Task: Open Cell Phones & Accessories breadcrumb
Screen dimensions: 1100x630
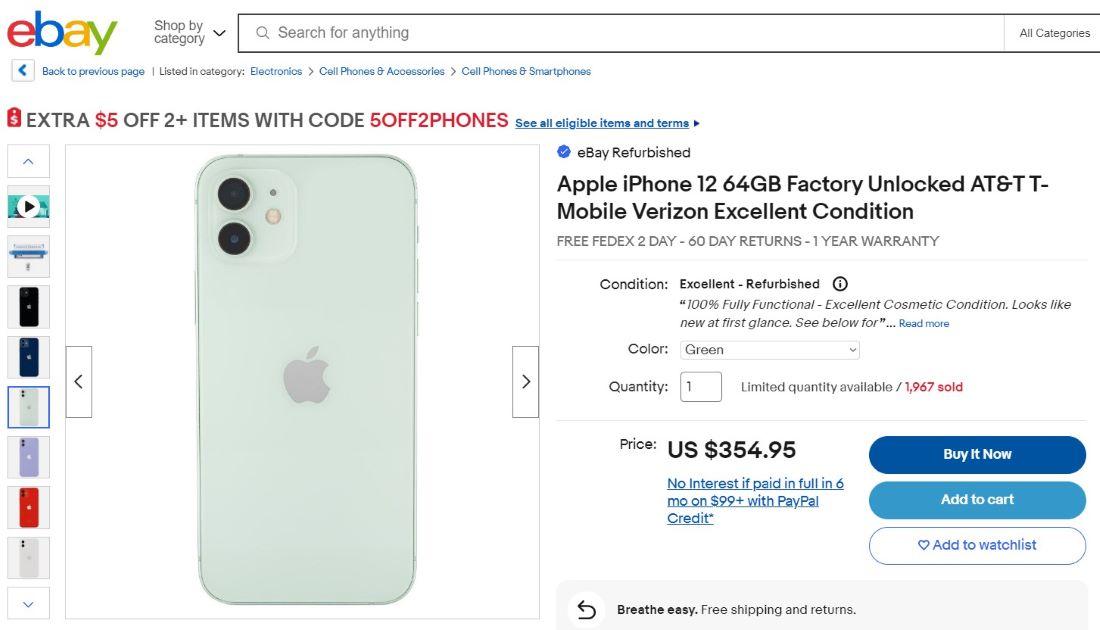Action: point(381,71)
